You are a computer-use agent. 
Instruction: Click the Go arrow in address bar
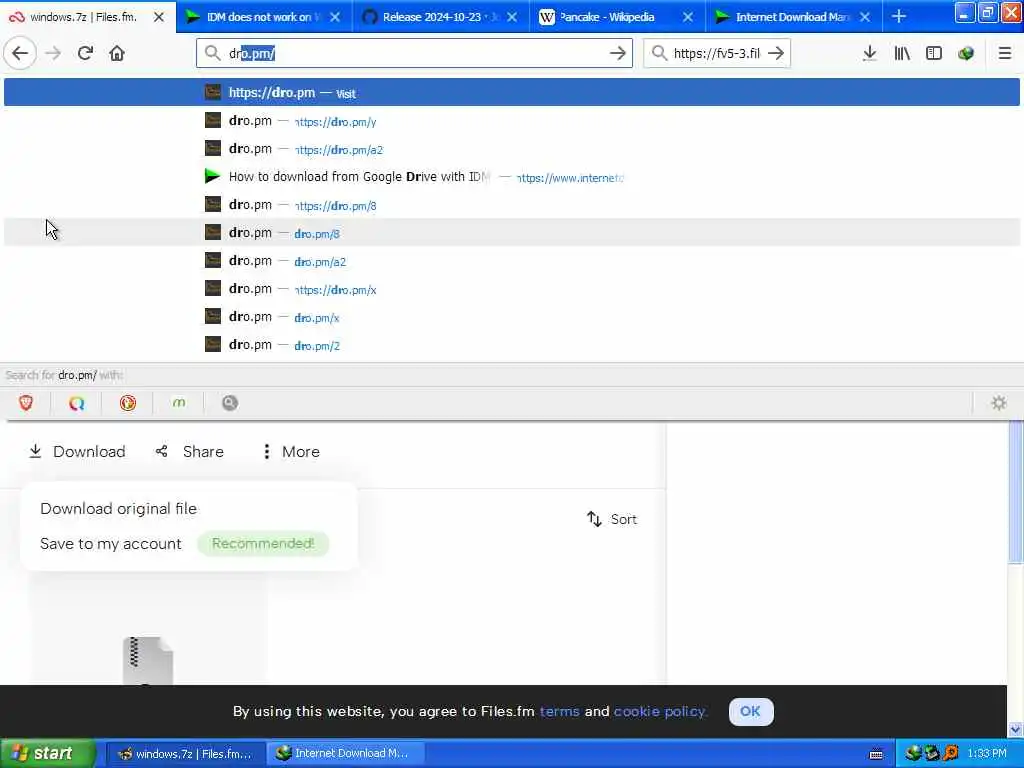click(x=617, y=54)
